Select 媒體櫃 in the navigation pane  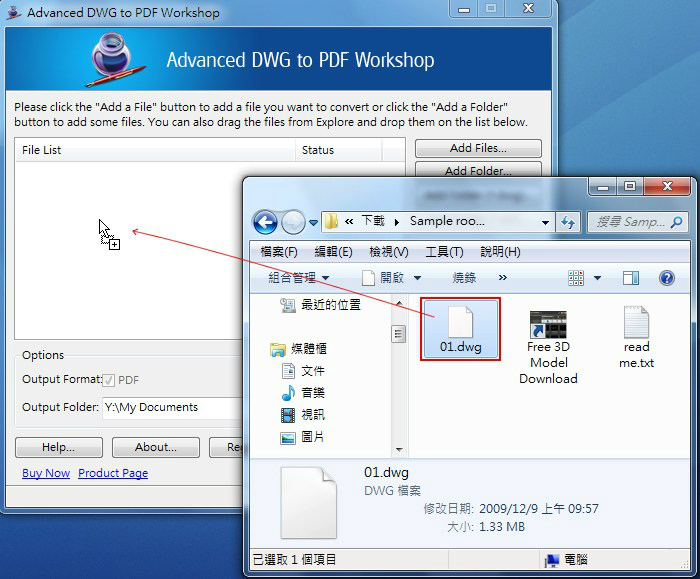click(x=298, y=349)
